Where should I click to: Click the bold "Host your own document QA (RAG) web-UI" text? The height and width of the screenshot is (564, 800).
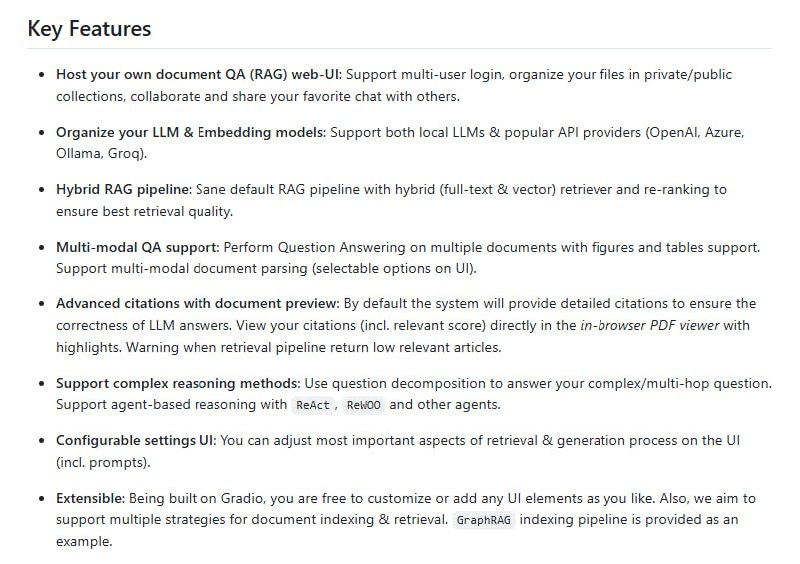pos(198,75)
